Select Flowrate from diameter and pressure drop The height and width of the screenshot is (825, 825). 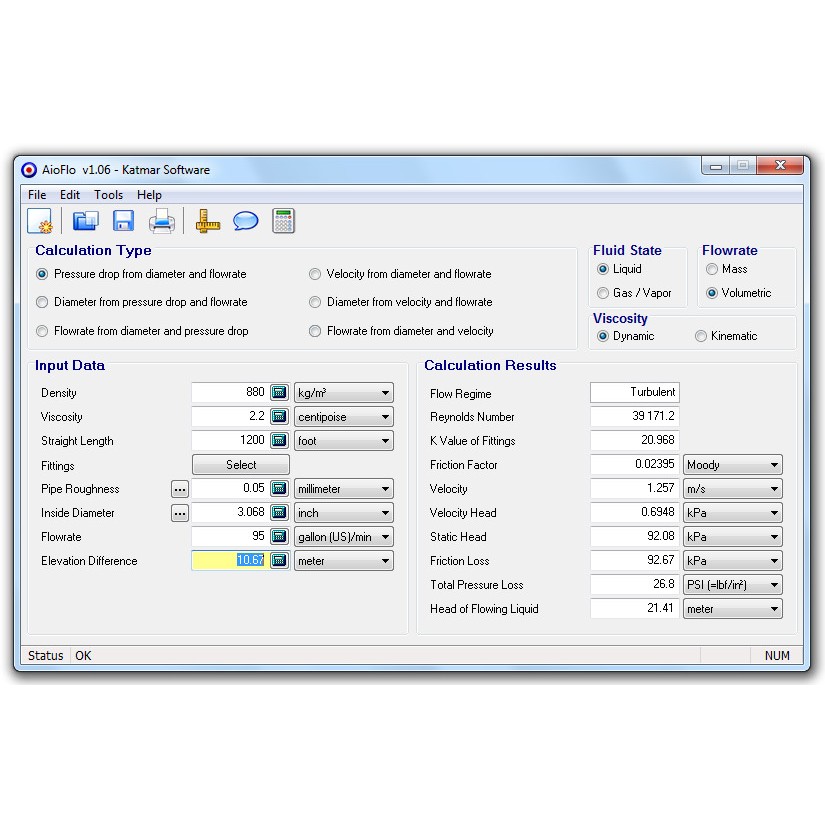(x=142, y=331)
